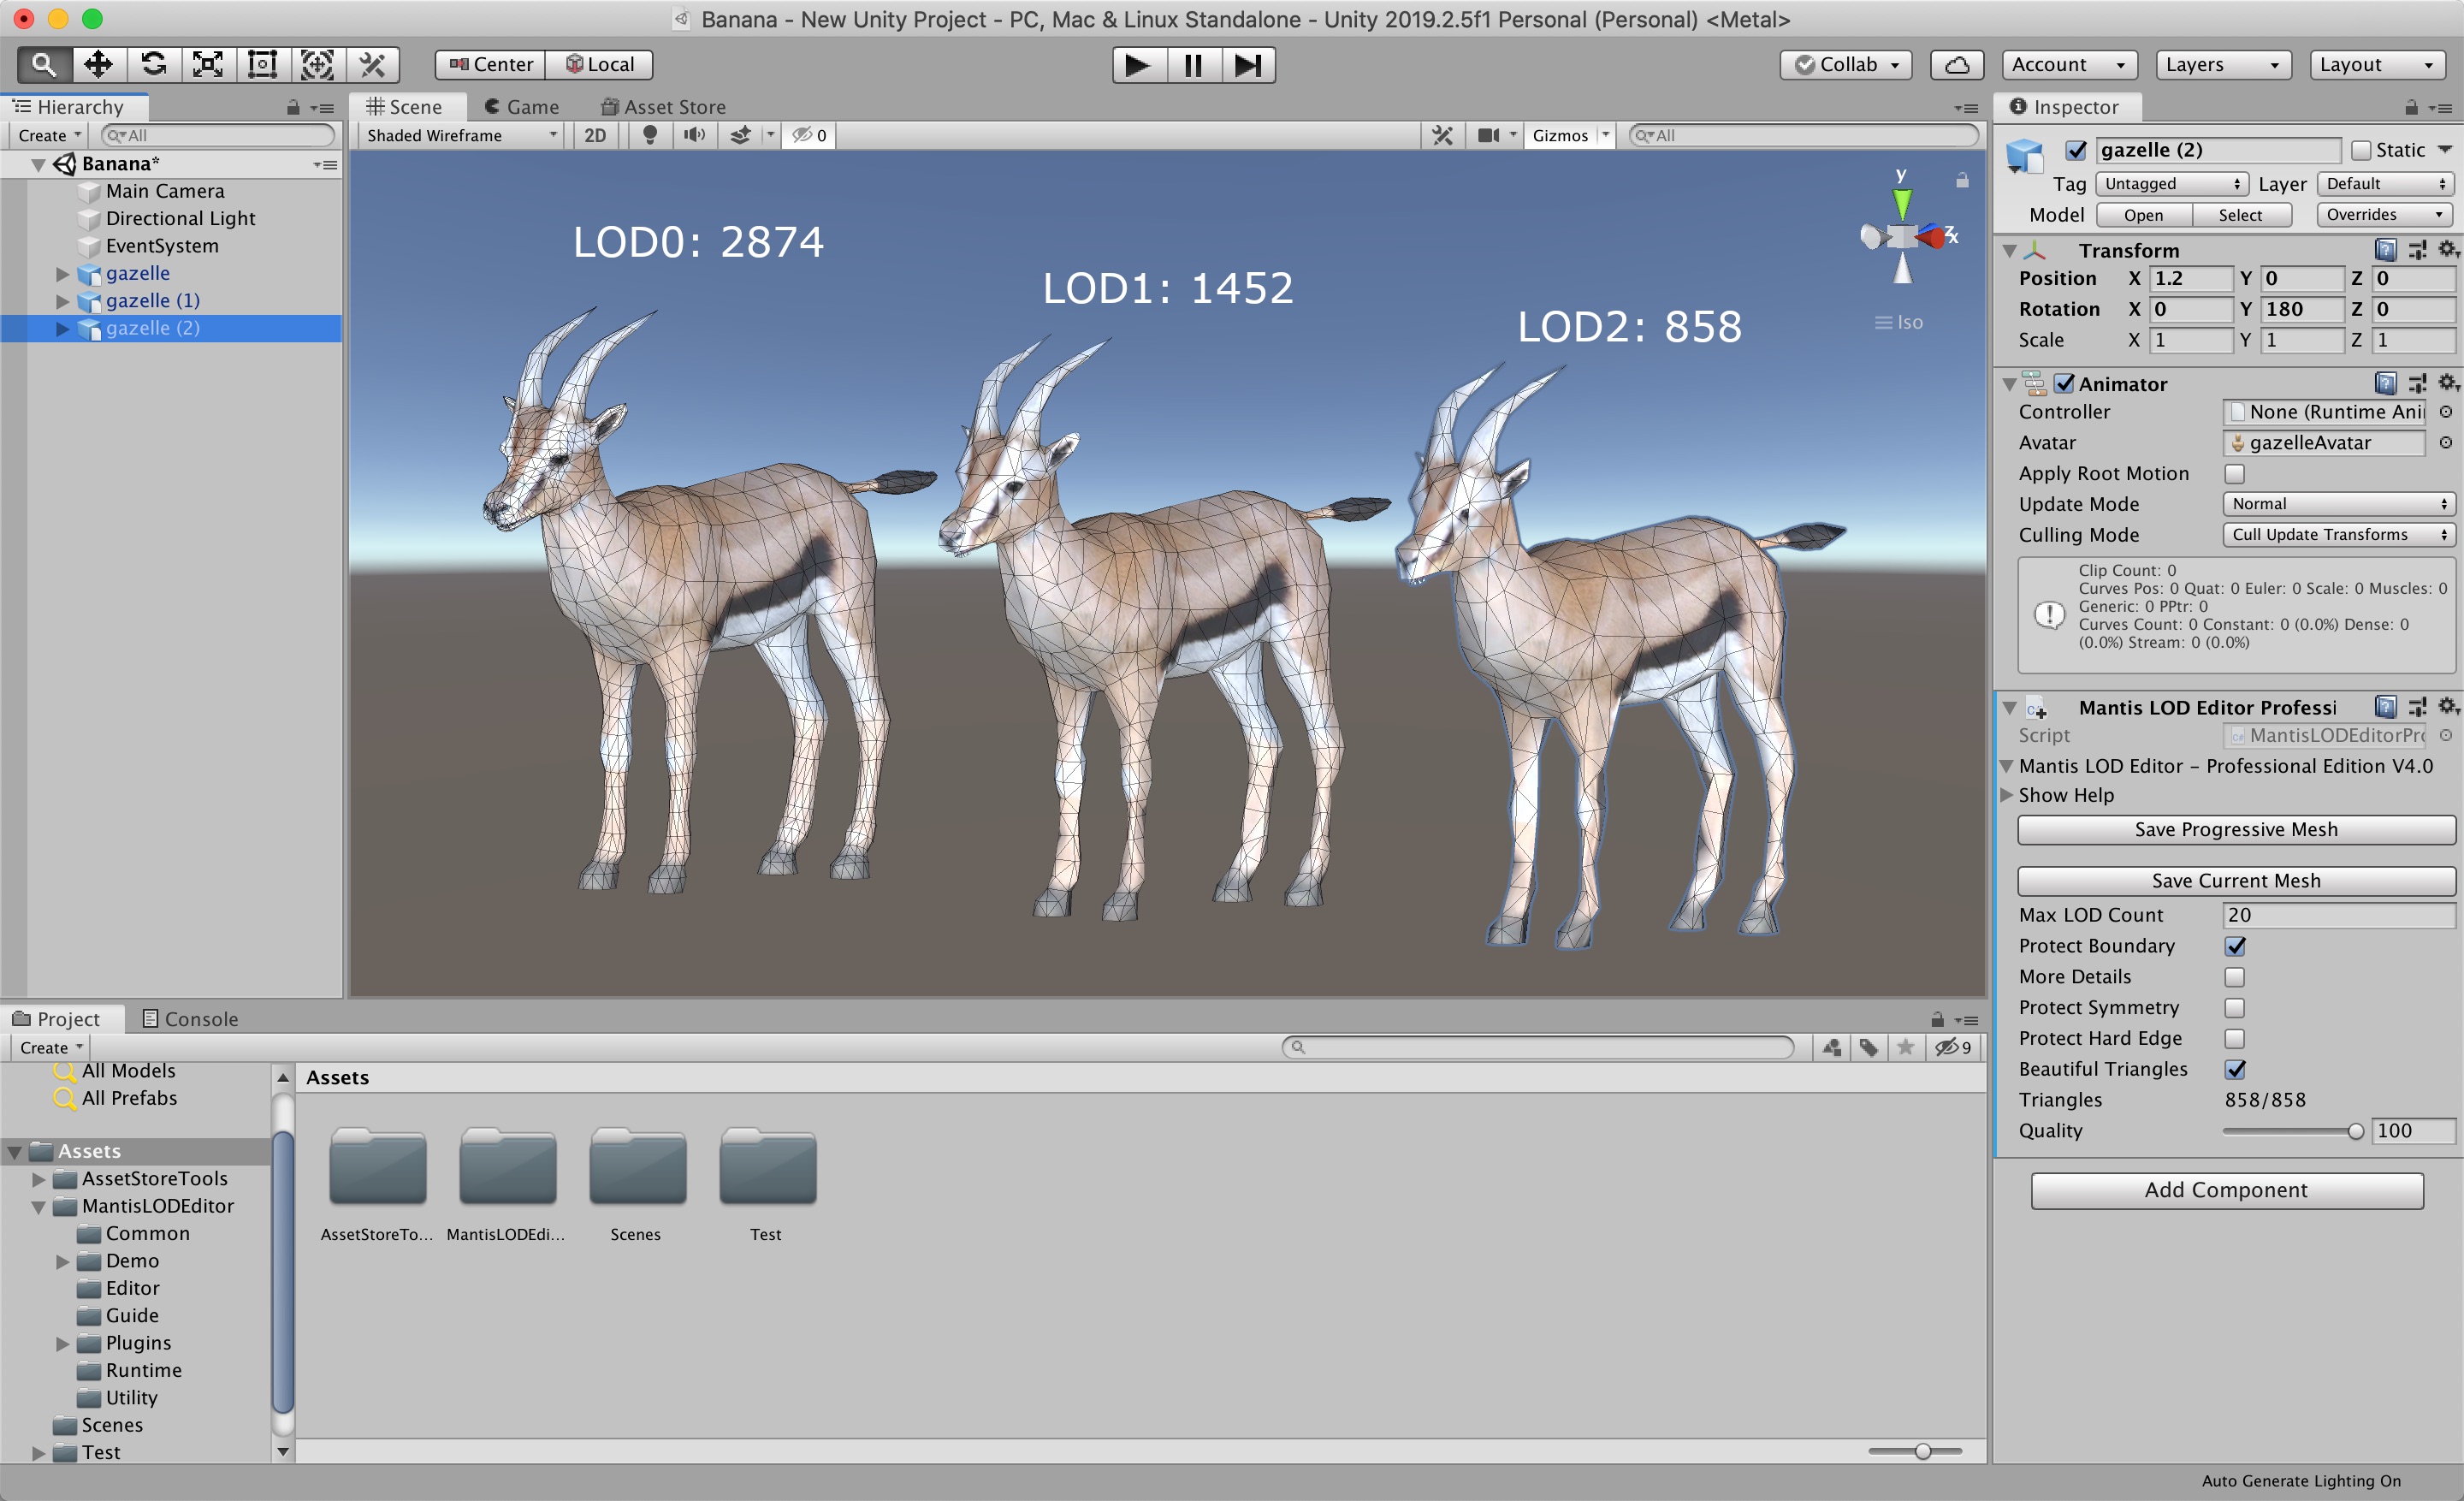This screenshot has height=1501, width=2464.
Task: Click the Add Component button
Action: pyautogui.click(x=2226, y=1190)
